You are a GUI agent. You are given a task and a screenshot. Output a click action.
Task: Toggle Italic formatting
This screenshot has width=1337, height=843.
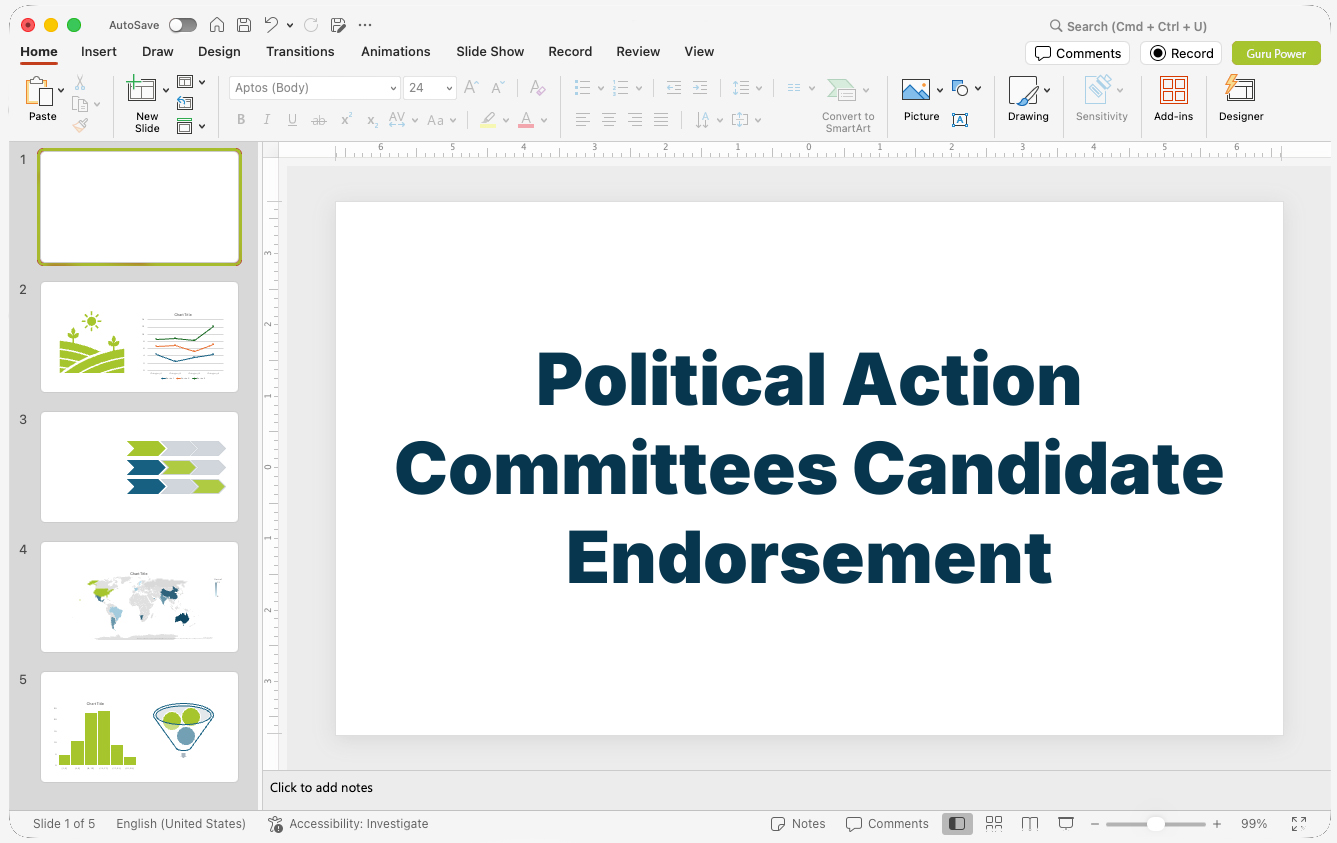point(267,120)
